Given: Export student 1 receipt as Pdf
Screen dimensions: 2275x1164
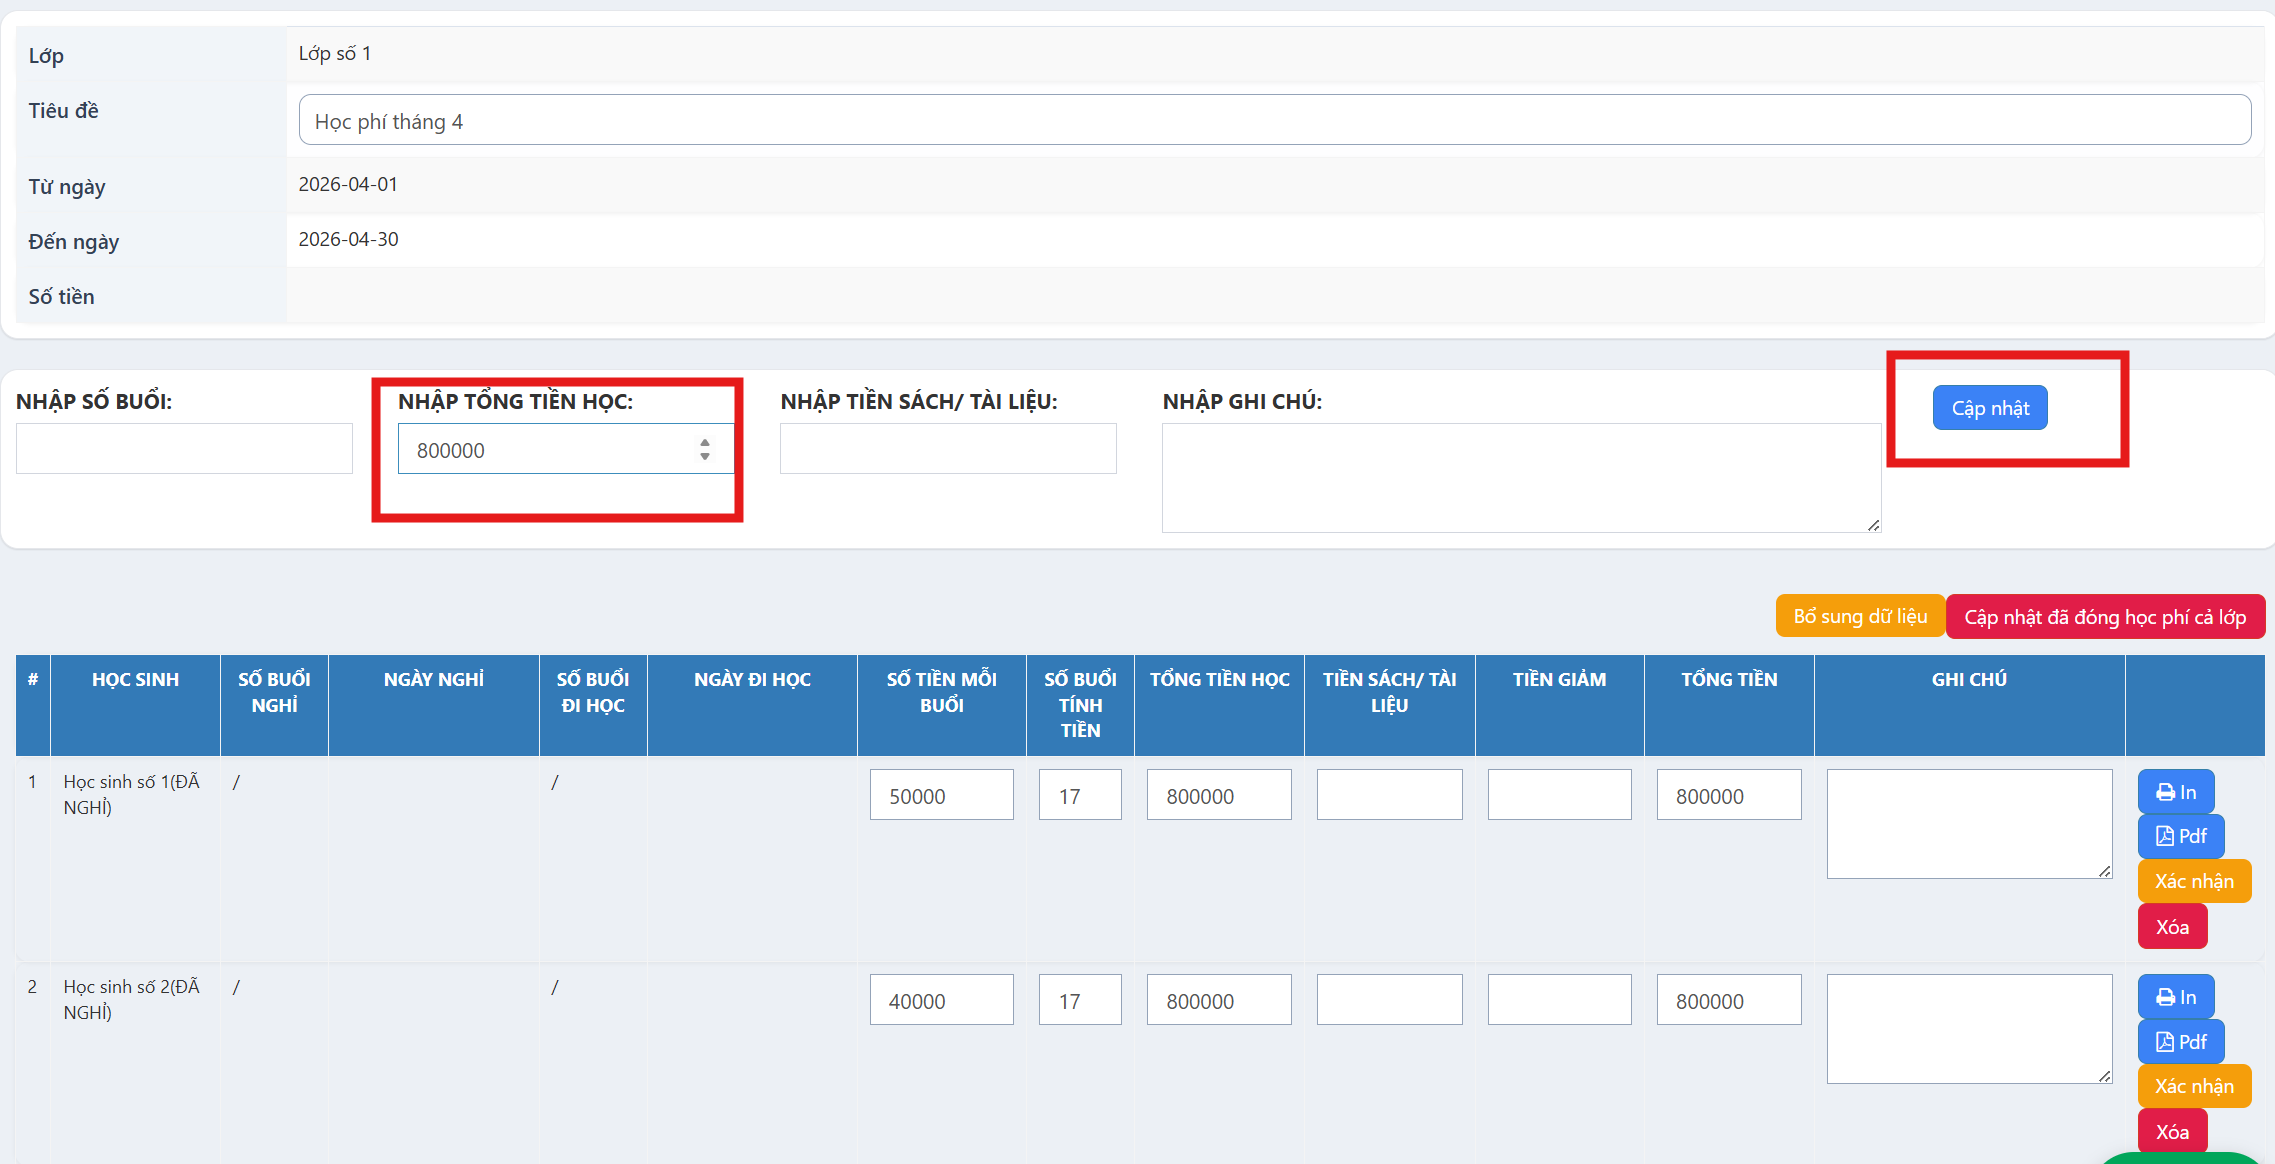Looking at the screenshot, I should click(2180, 836).
